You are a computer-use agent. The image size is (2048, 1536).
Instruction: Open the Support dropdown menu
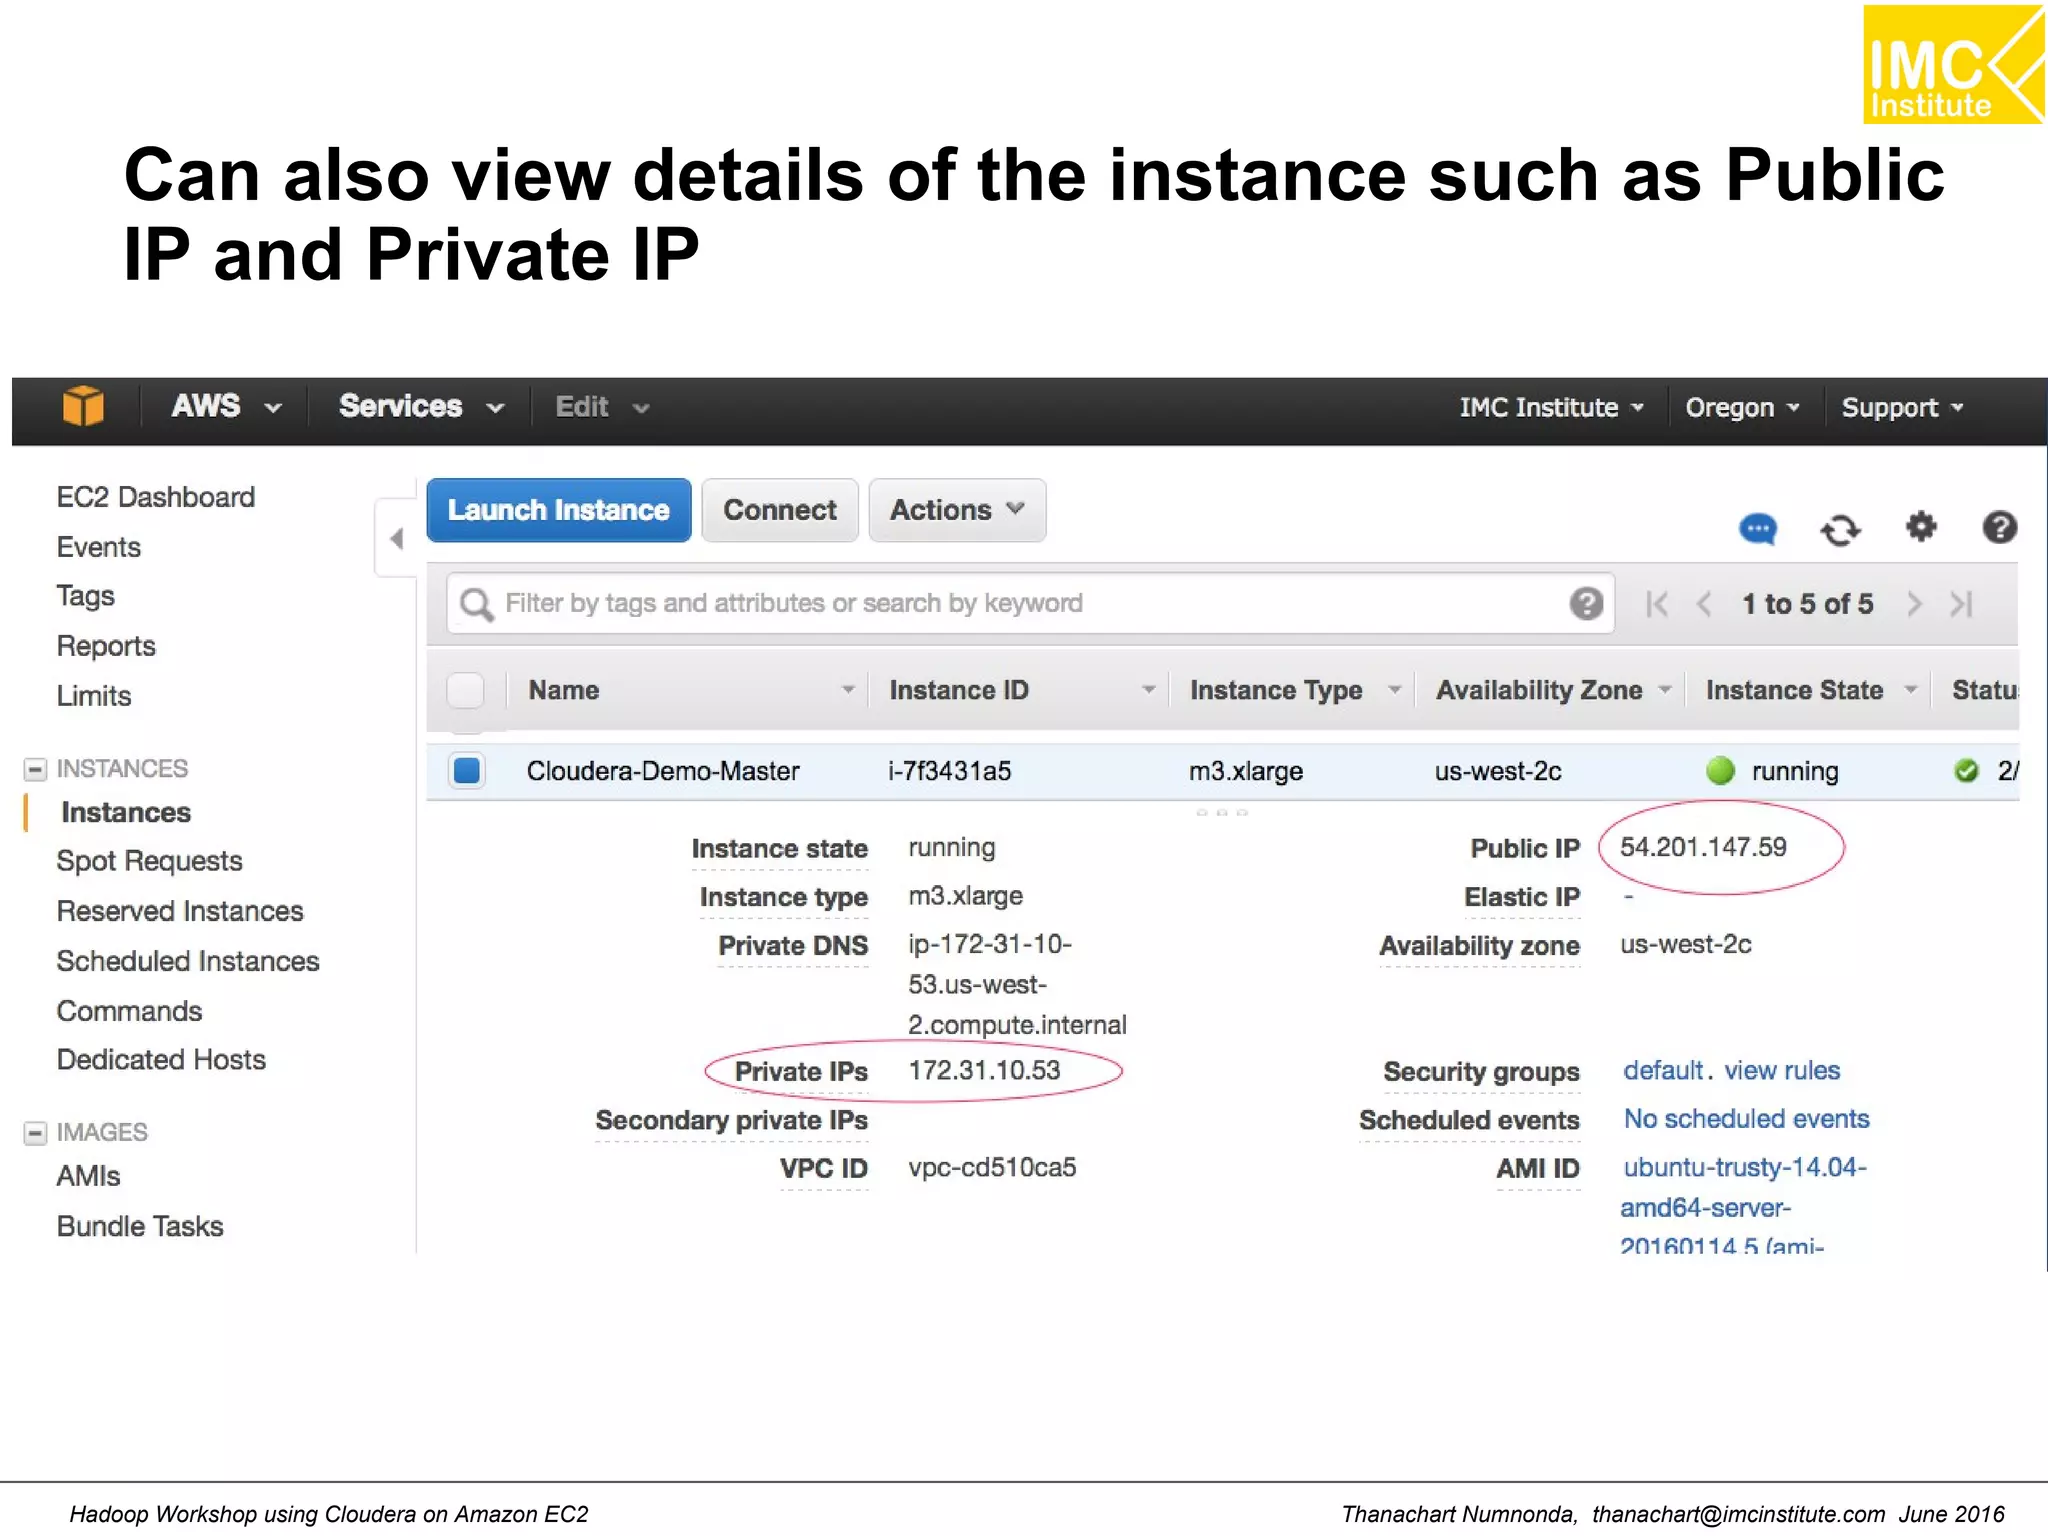(1902, 408)
